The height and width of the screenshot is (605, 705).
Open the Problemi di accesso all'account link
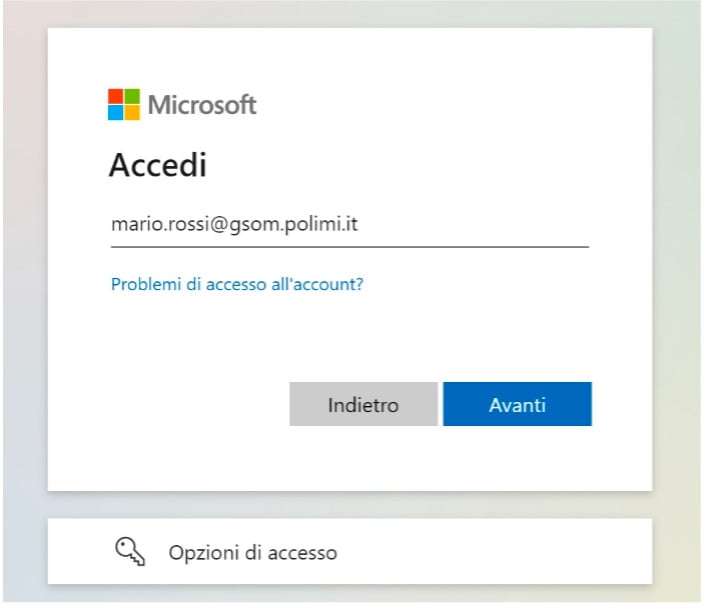click(x=237, y=285)
